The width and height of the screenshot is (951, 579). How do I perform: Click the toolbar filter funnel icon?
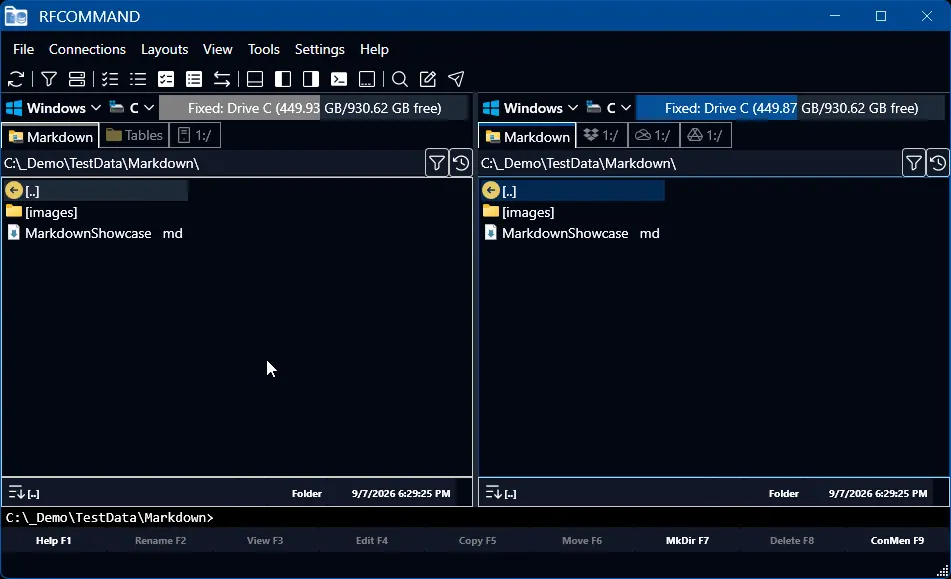tap(49, 79)
